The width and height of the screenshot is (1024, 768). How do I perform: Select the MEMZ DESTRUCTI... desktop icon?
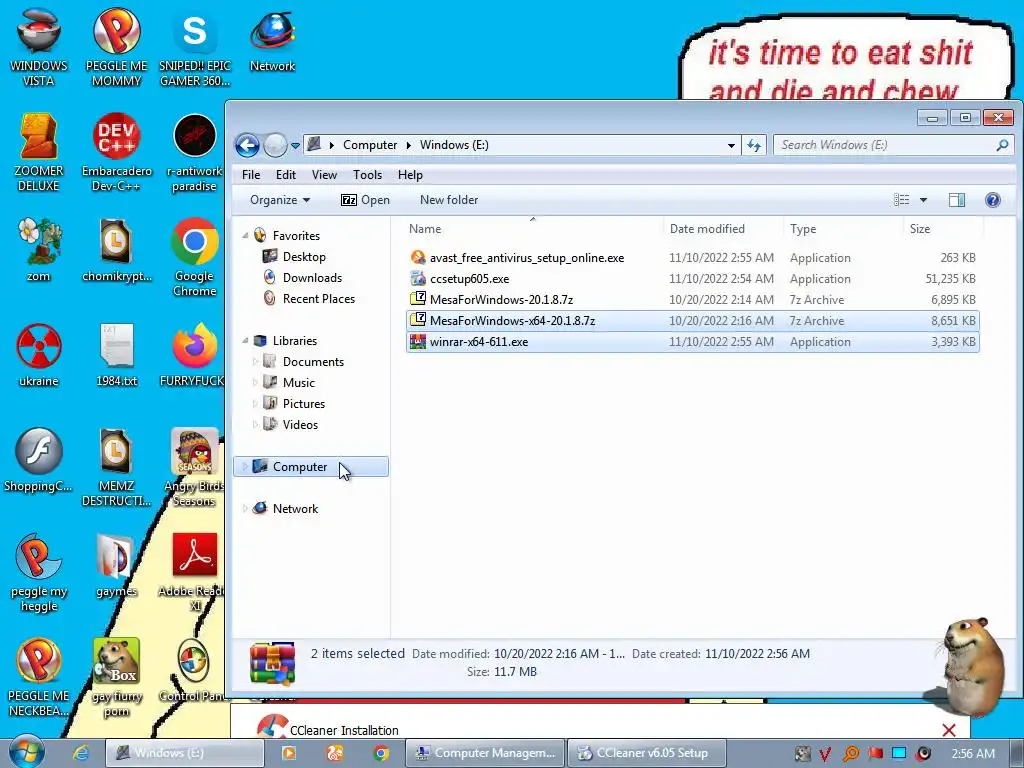116,467
